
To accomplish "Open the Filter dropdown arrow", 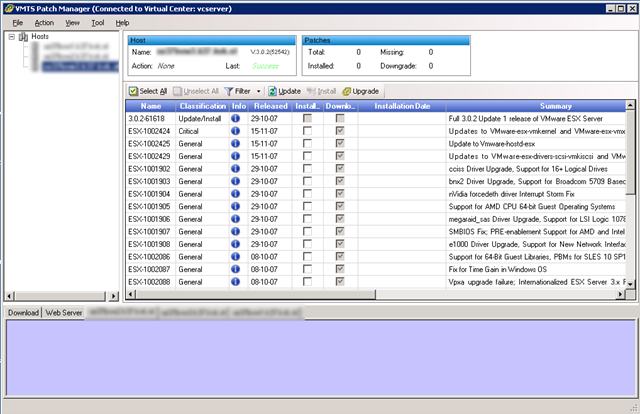I will [x=259, y=91].
